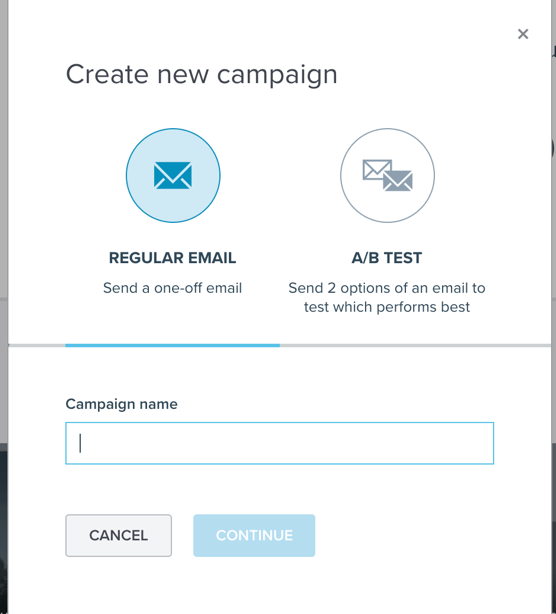Select the blue Regular Email envelope icon
This screenshot has height=614, width=556.
tap(173, 175)
